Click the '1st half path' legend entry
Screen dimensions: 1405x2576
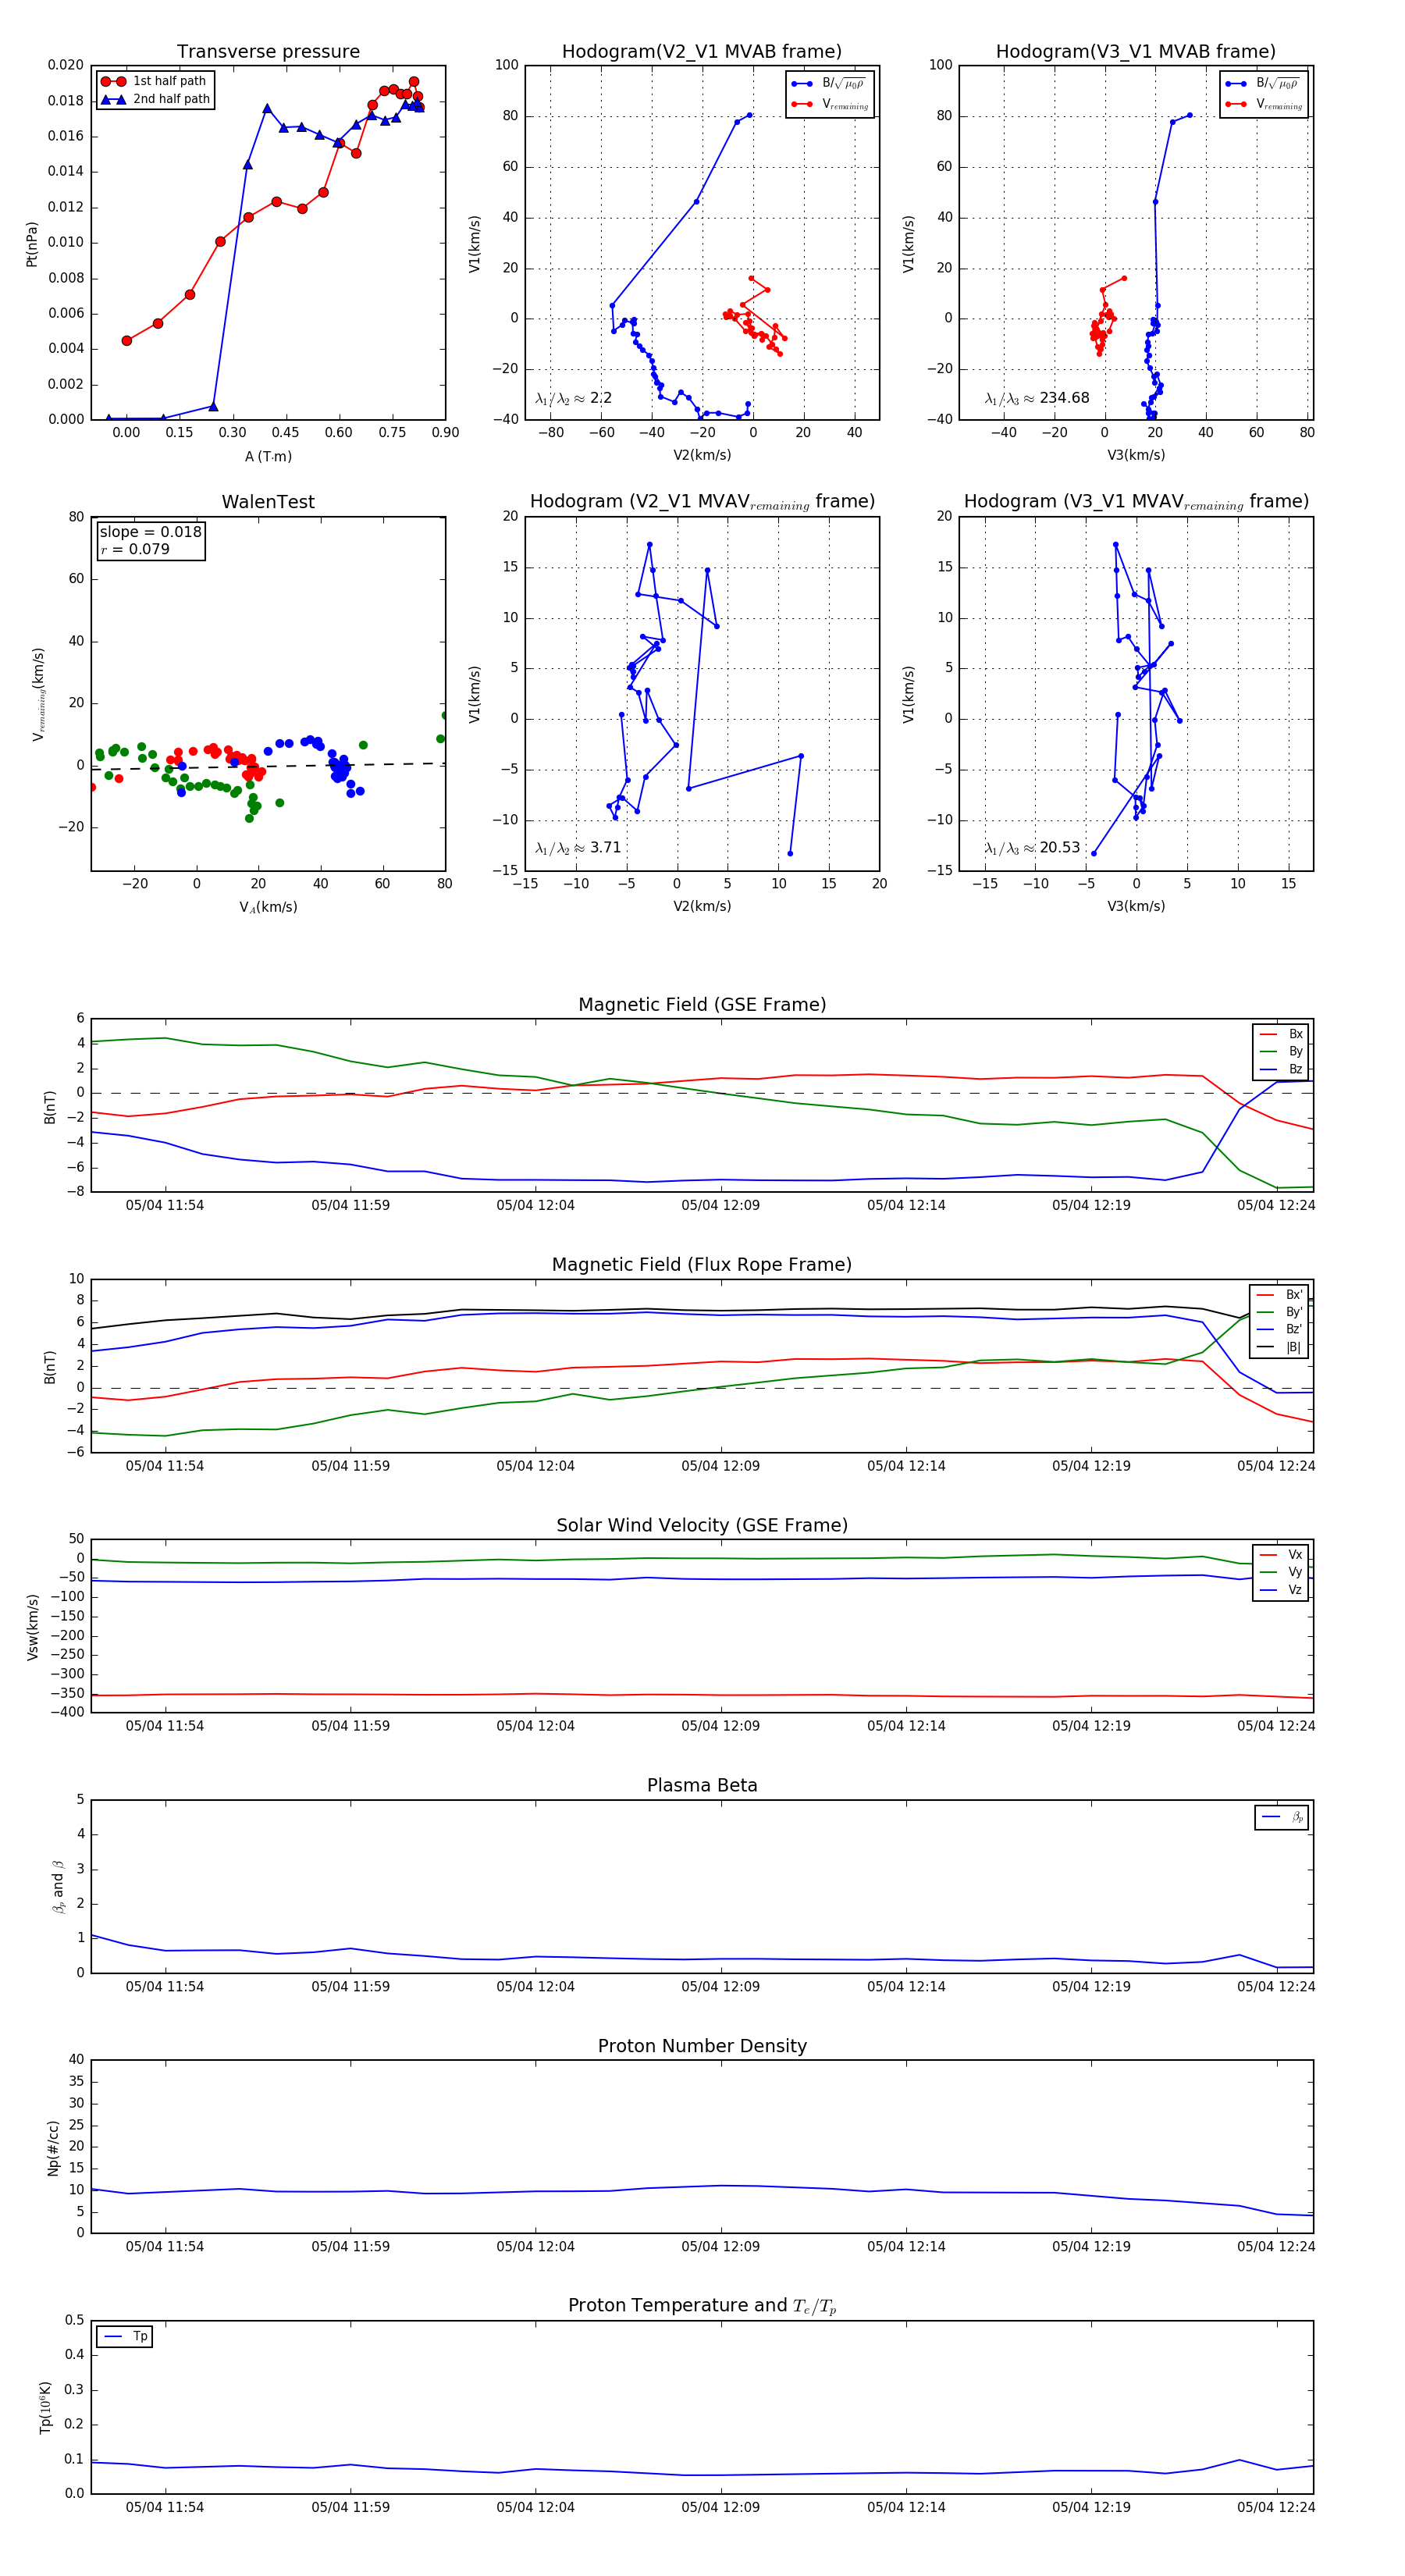click(154, 81)
